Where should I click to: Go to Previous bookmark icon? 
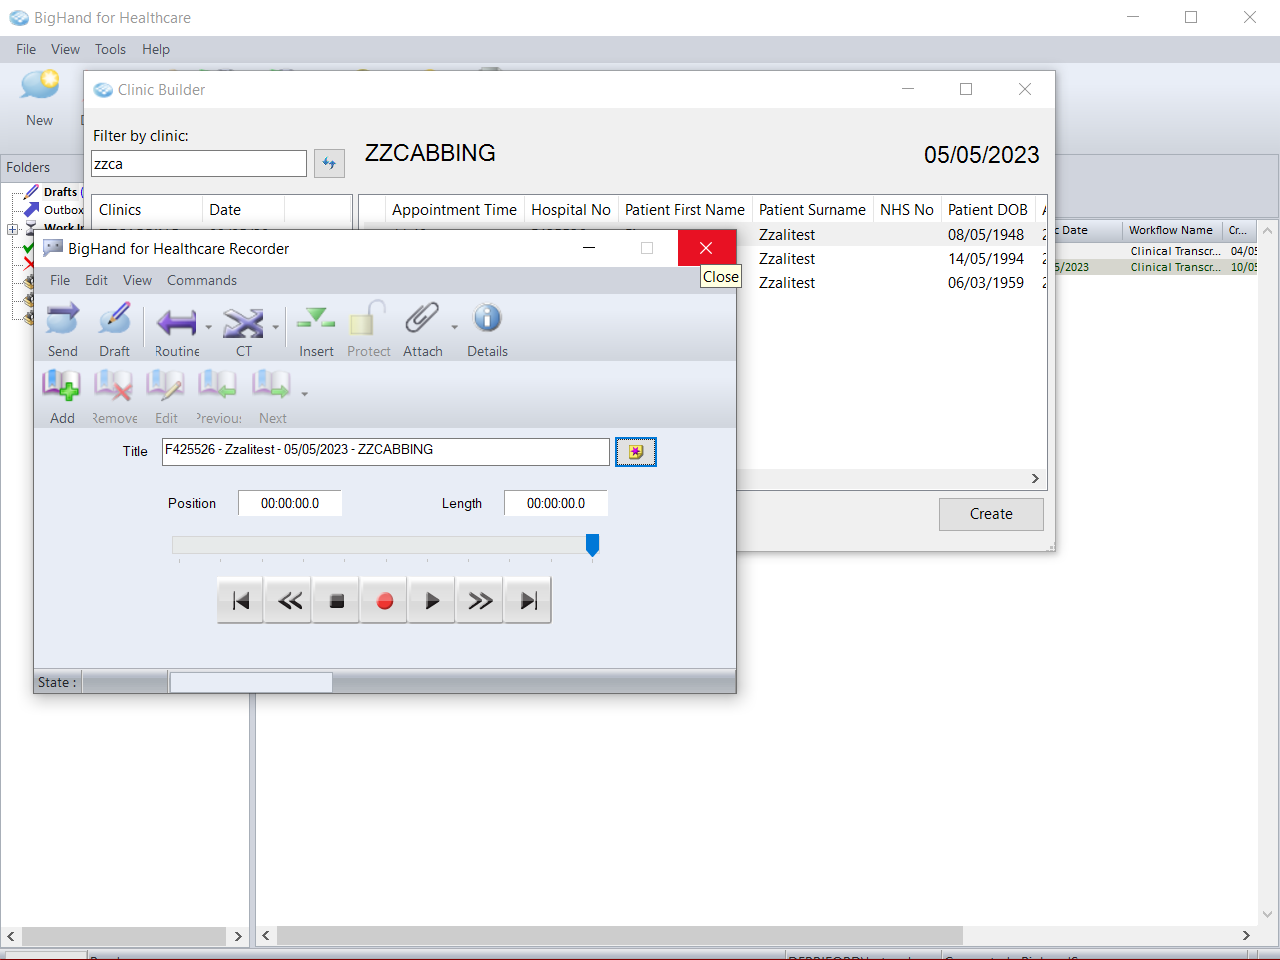point(217,385)
